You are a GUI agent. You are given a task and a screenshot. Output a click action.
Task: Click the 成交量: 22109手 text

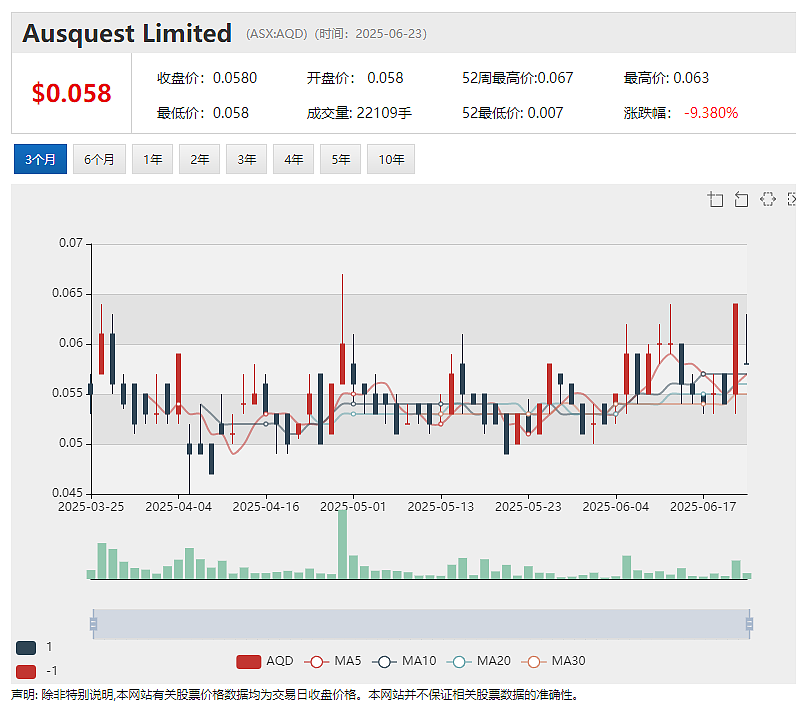click(359, 113)
